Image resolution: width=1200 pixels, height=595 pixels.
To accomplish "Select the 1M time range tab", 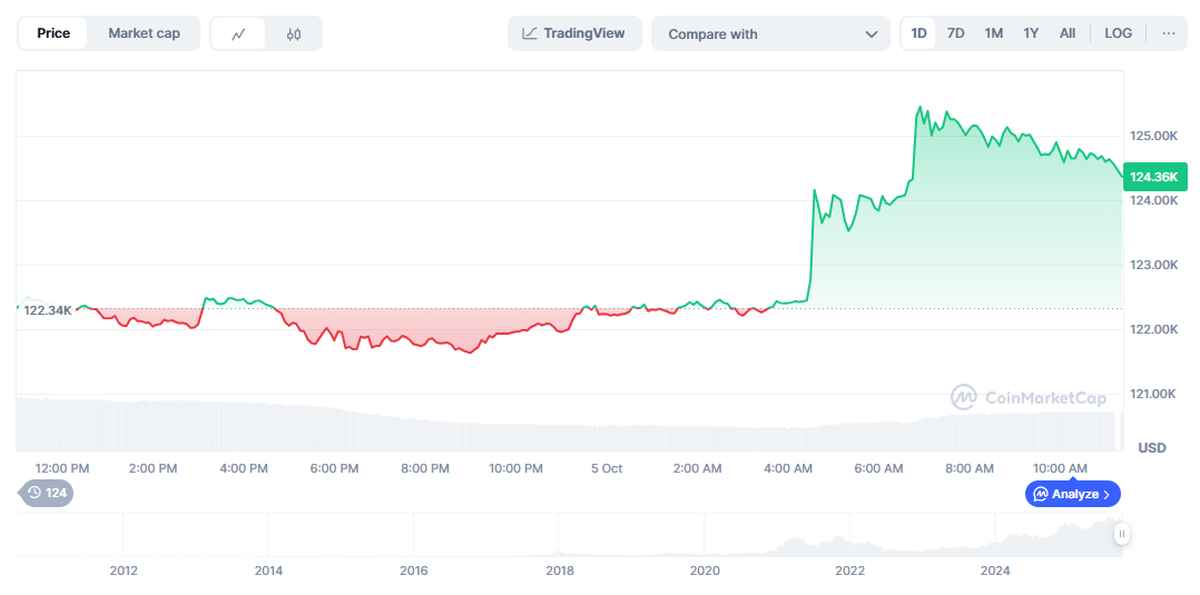I will coord(993,33).
